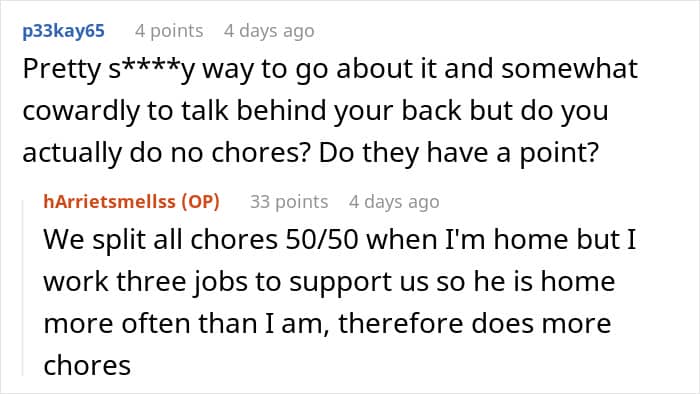Select the '33 points' score label

tap(289, 202)
